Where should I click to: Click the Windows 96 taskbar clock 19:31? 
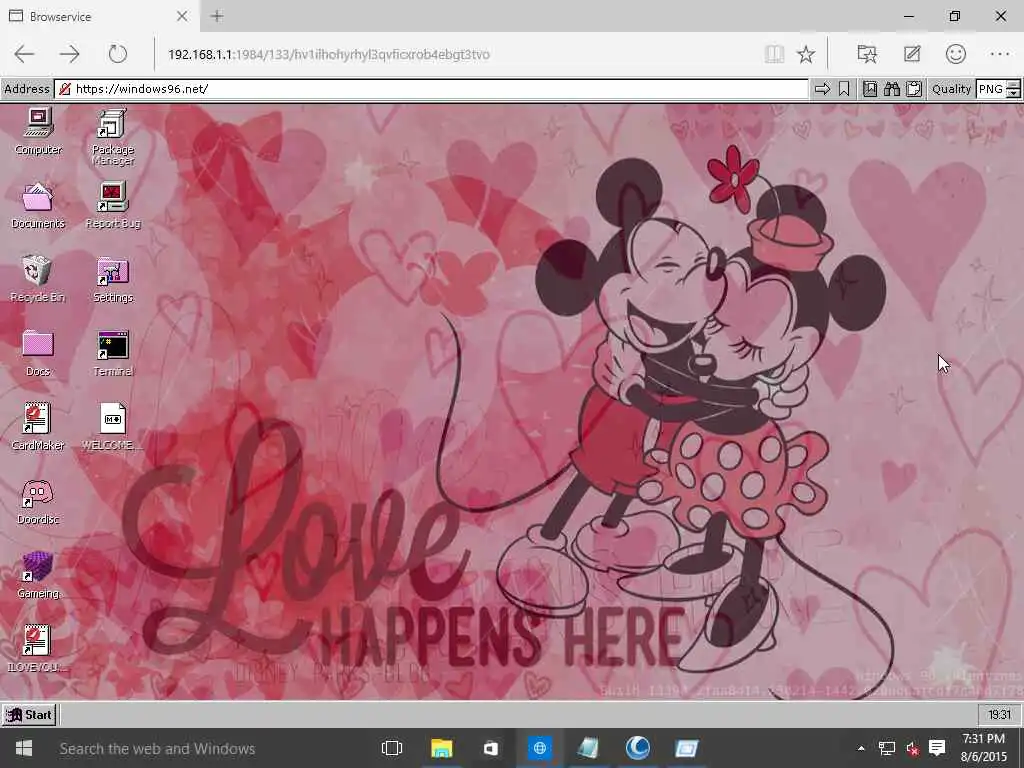coord(999,714)
